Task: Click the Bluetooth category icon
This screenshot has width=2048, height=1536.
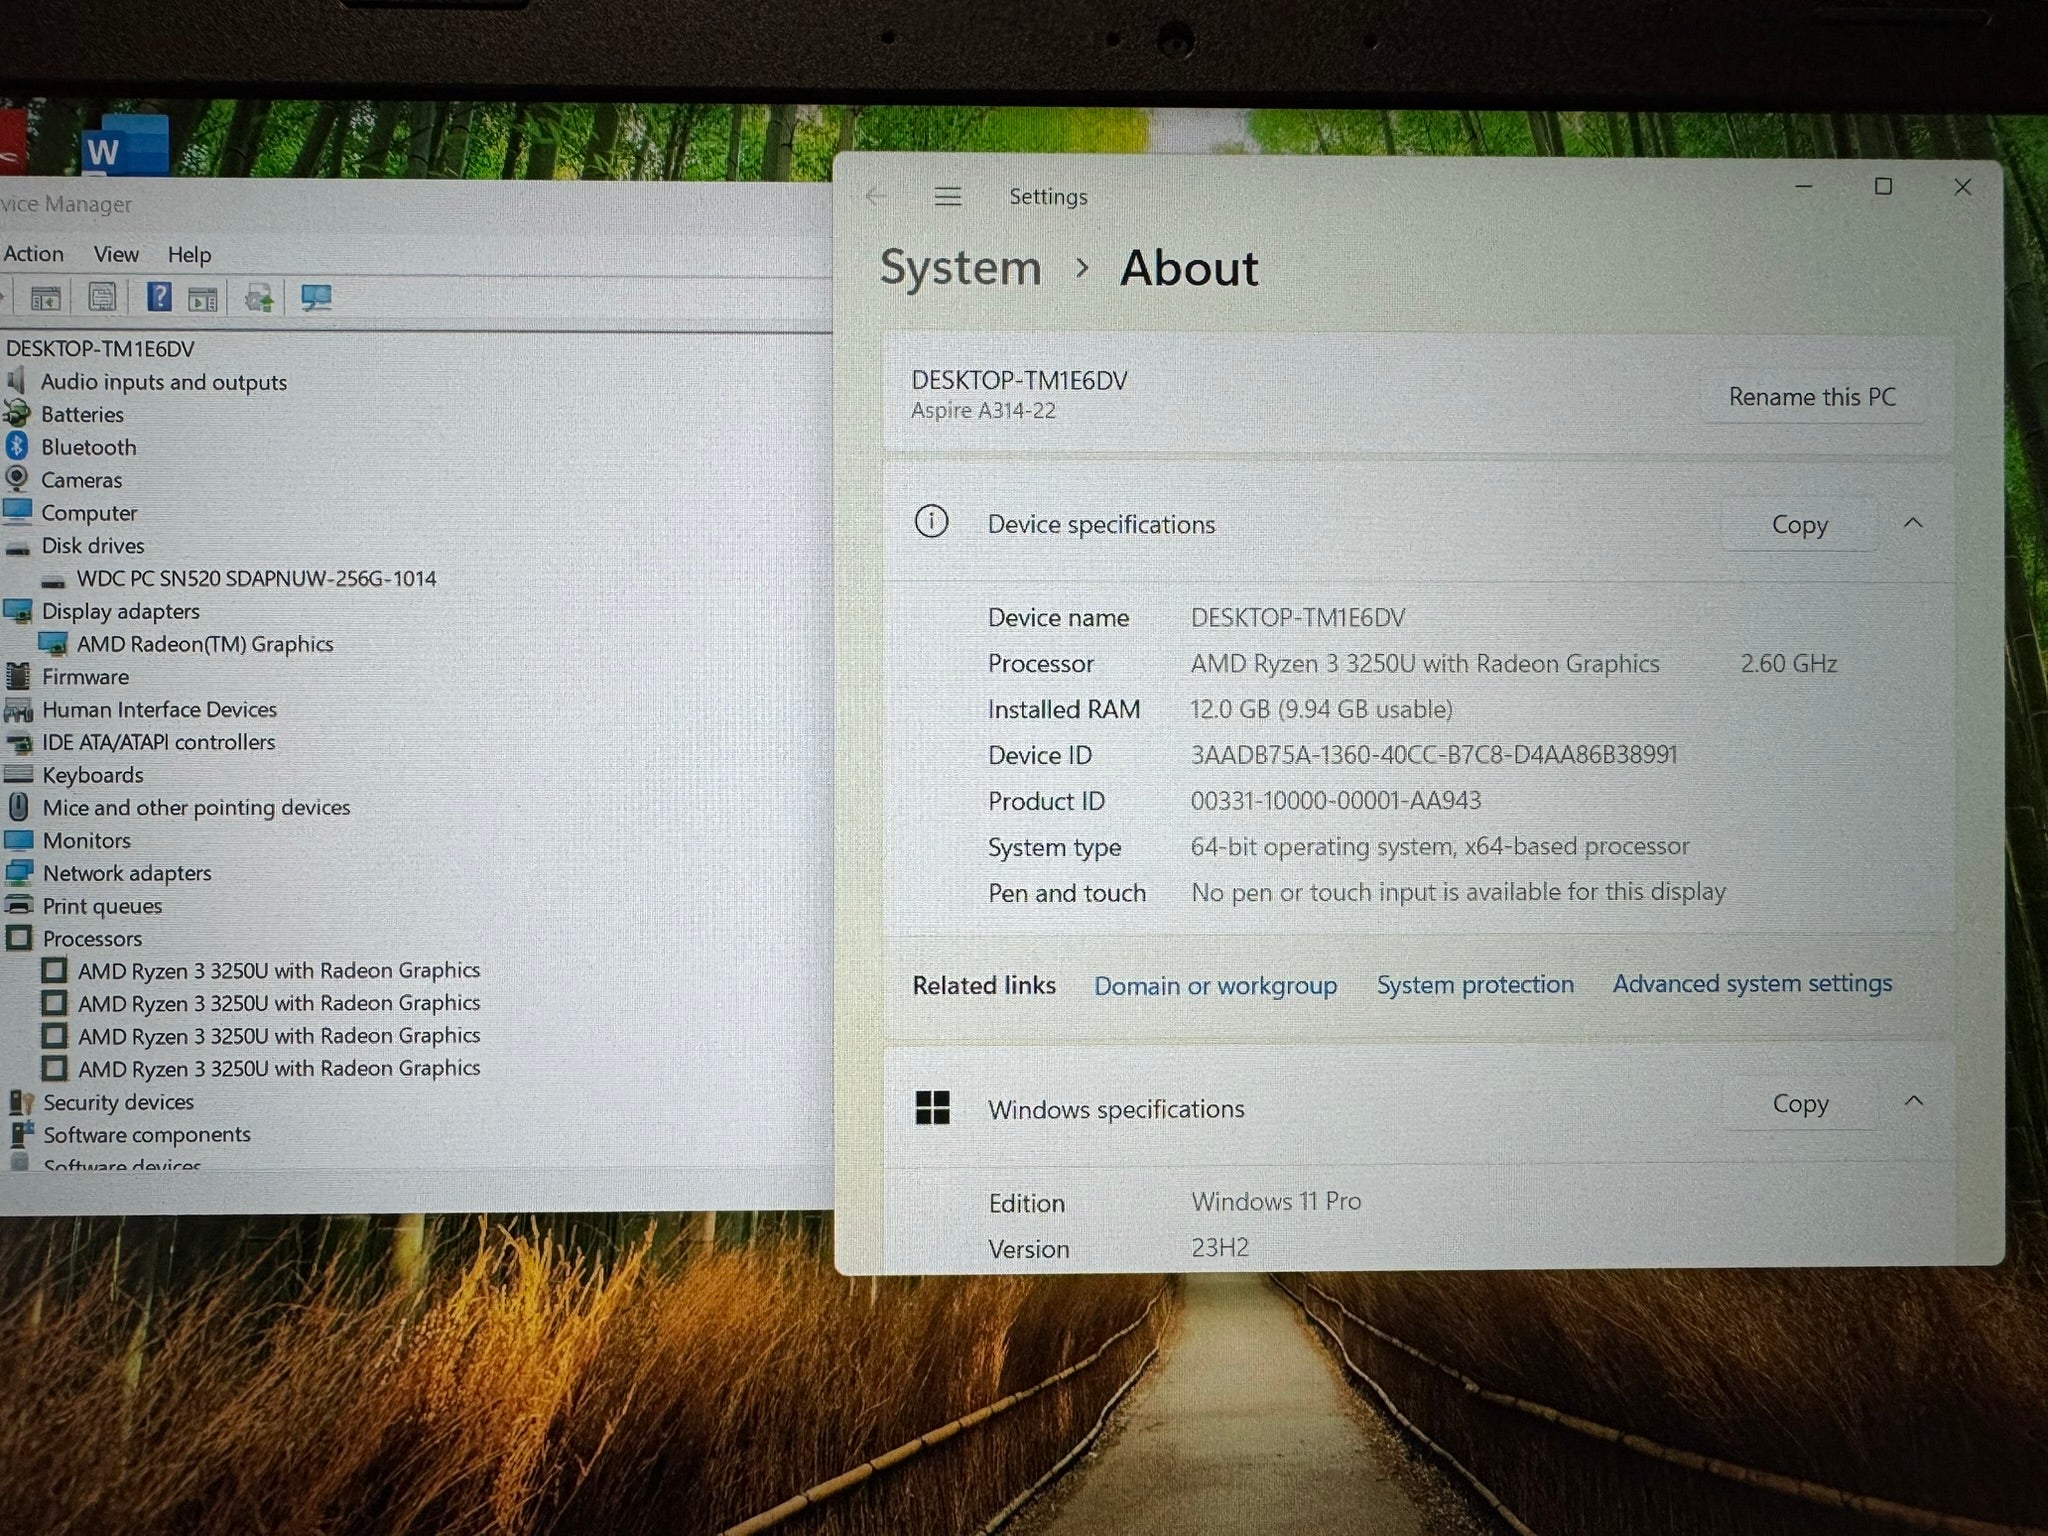Action: [x=17, y=446]
